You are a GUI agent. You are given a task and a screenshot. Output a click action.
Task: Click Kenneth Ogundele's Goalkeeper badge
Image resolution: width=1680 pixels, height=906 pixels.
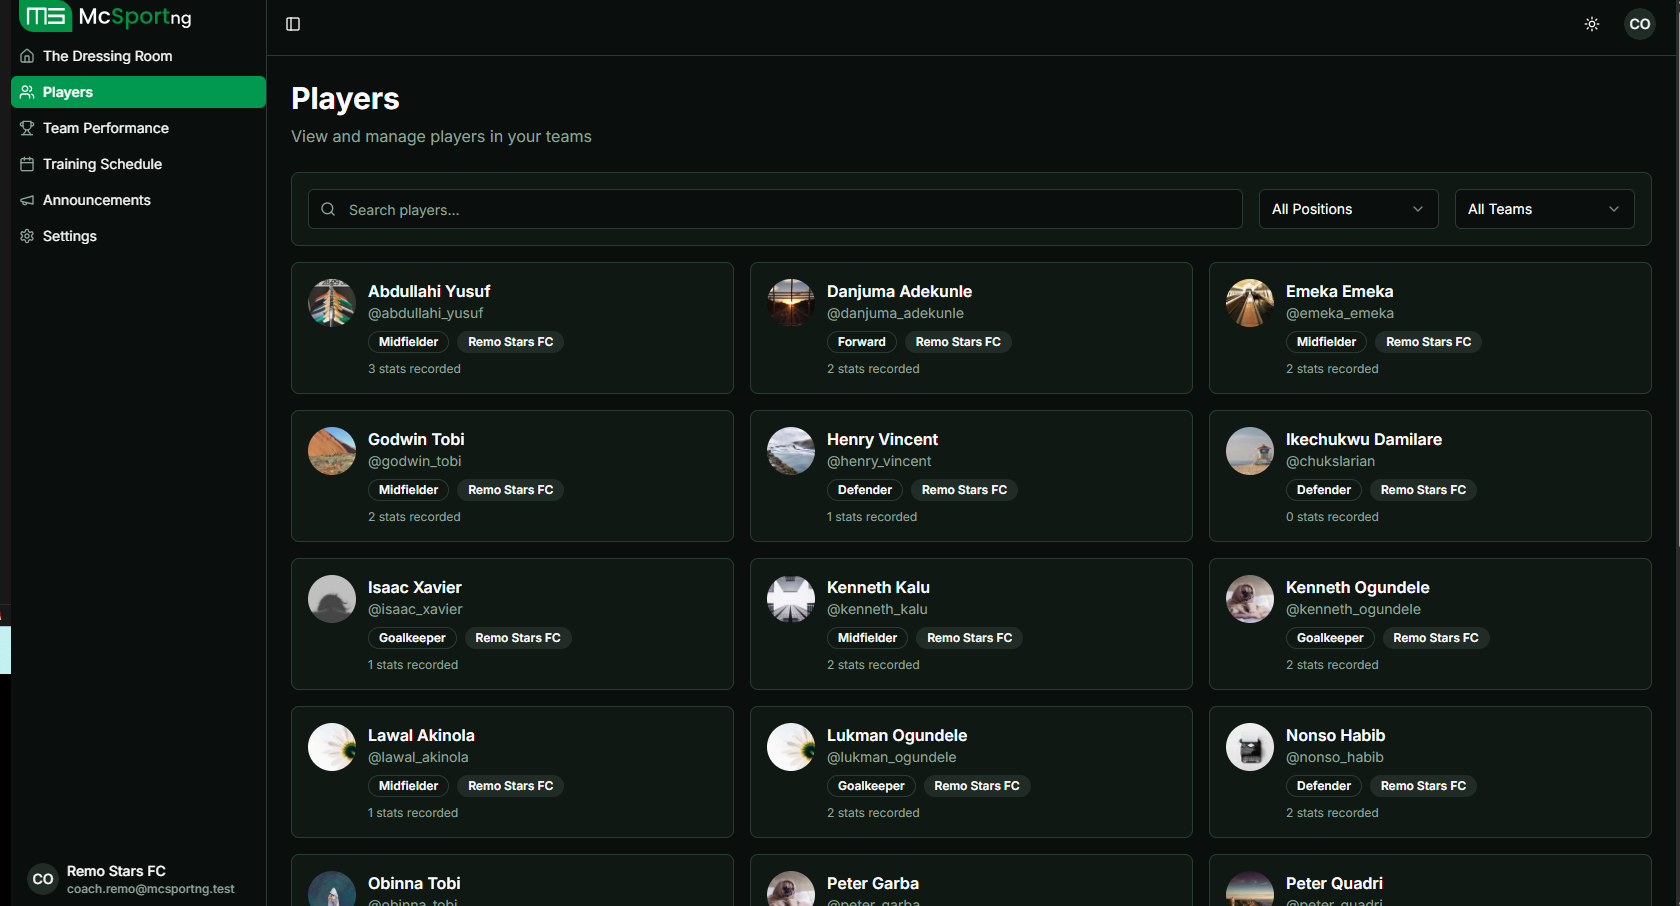1329,638
